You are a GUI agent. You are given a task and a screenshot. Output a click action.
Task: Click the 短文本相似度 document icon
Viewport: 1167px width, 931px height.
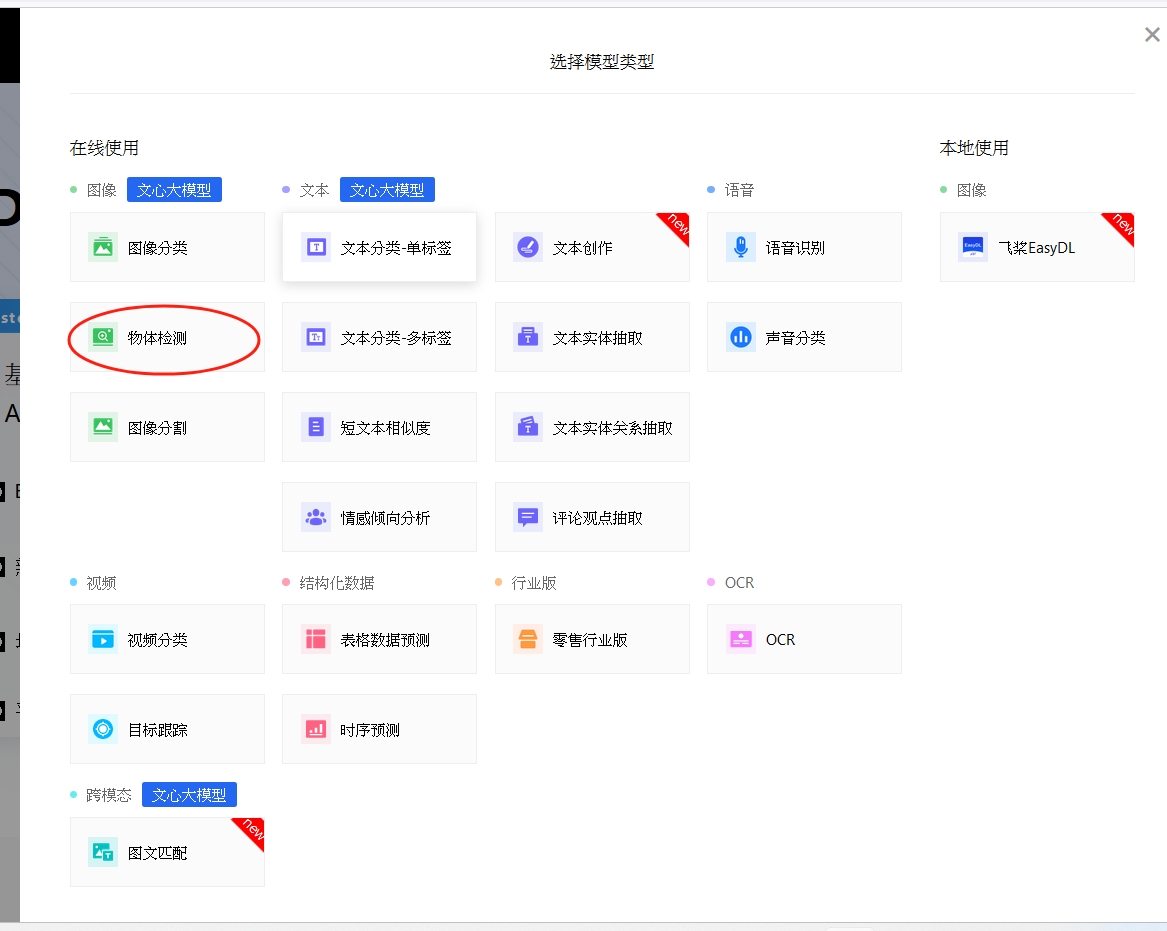point(316,427)
